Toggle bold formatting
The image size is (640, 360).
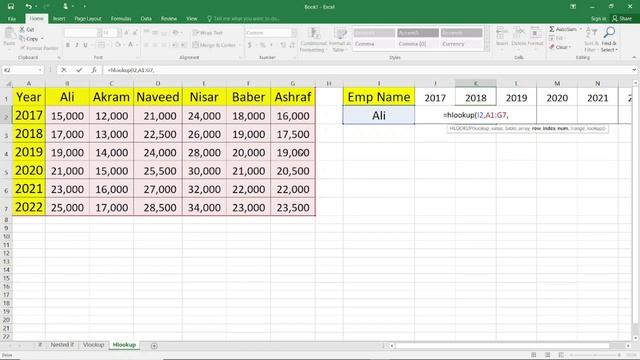(68, 44)
